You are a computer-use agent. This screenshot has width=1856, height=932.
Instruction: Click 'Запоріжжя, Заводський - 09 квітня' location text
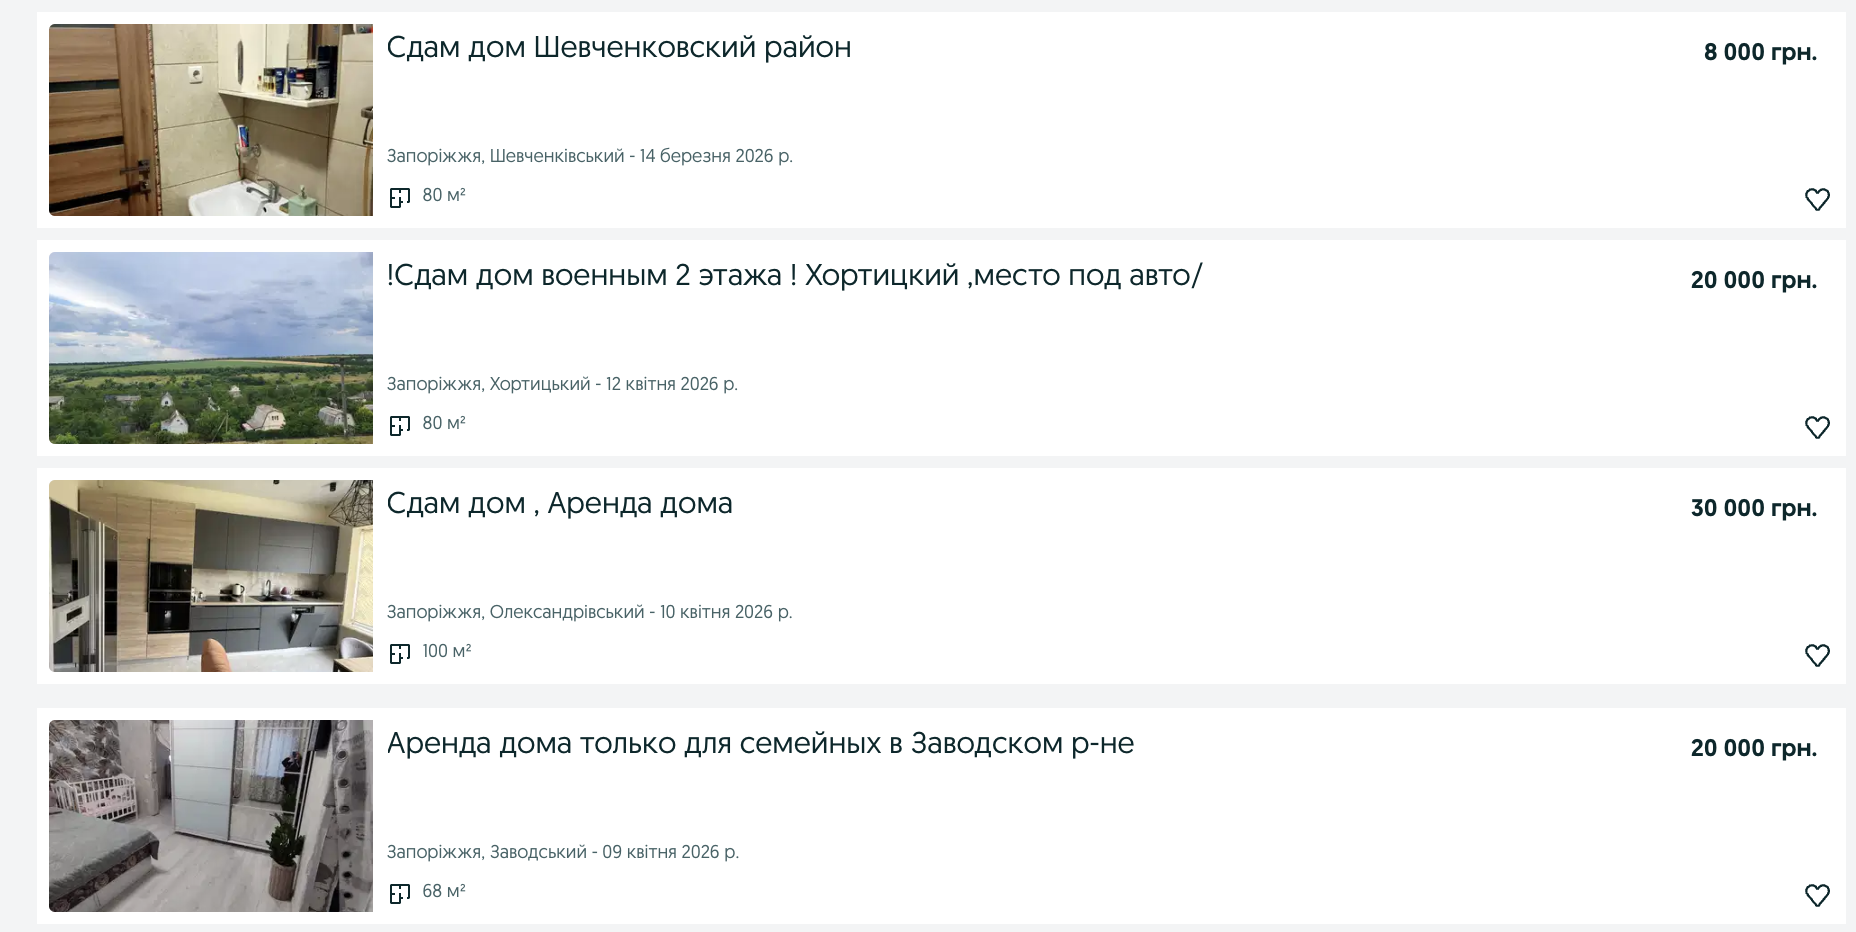[x=562, y=852]
